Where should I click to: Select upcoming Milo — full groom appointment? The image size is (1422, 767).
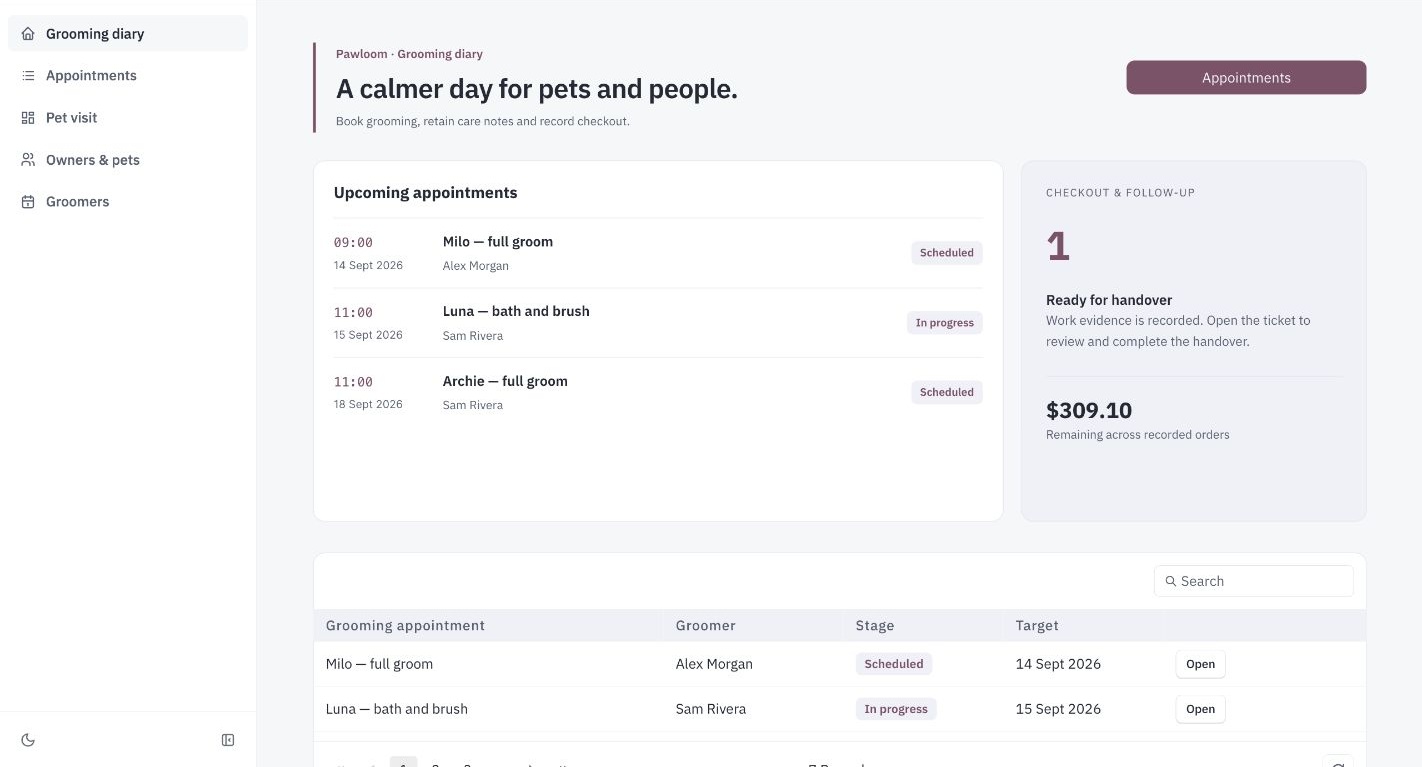coord(658,253)
